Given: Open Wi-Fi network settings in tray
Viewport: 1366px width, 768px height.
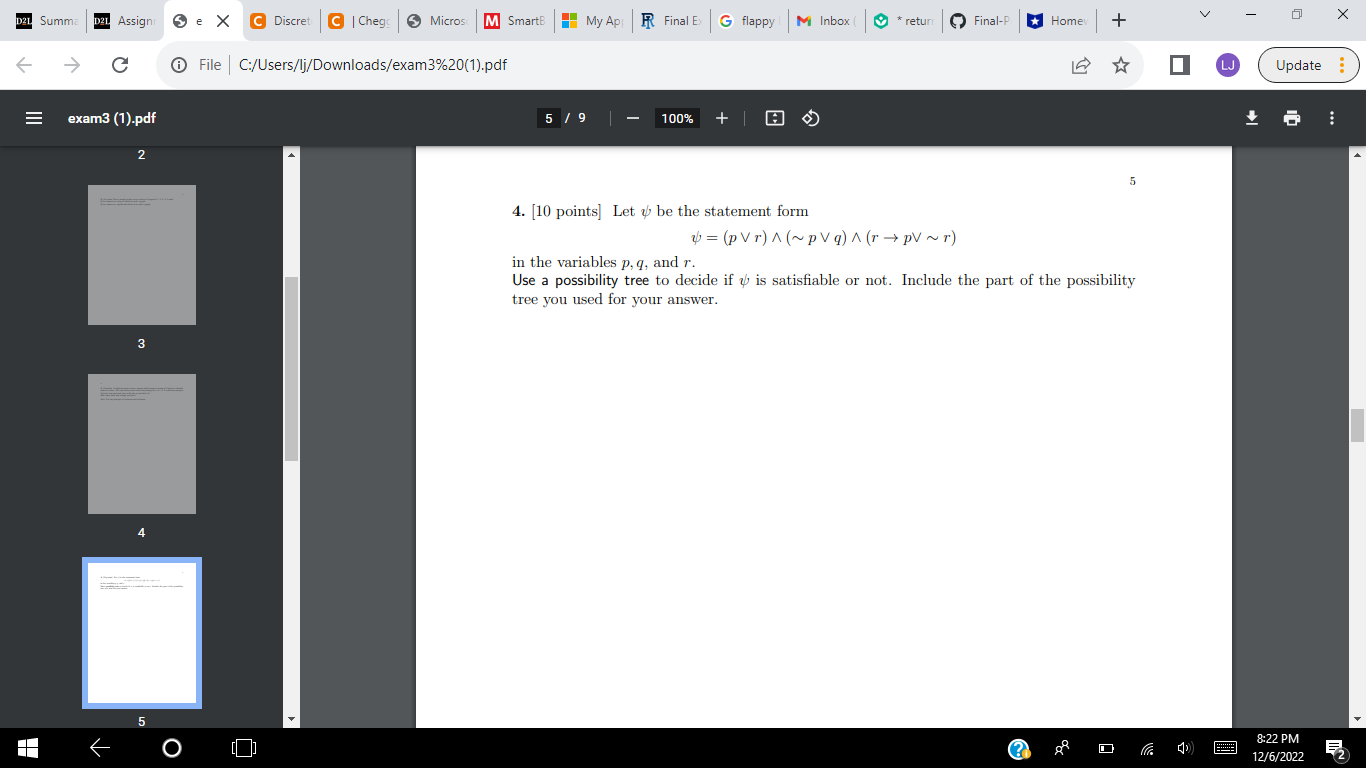Looking at the screenshot, I should 1146,748.
